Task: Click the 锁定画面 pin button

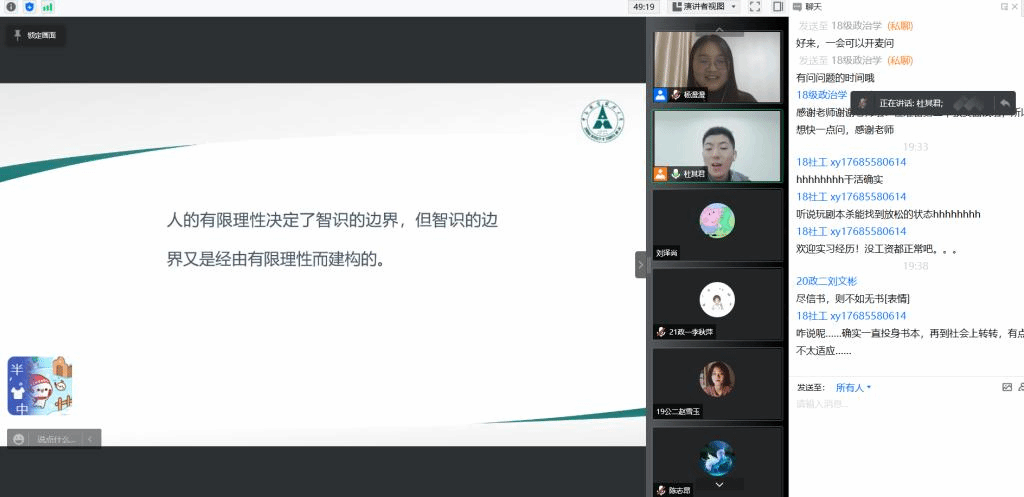Action: [x=35, y=35]
